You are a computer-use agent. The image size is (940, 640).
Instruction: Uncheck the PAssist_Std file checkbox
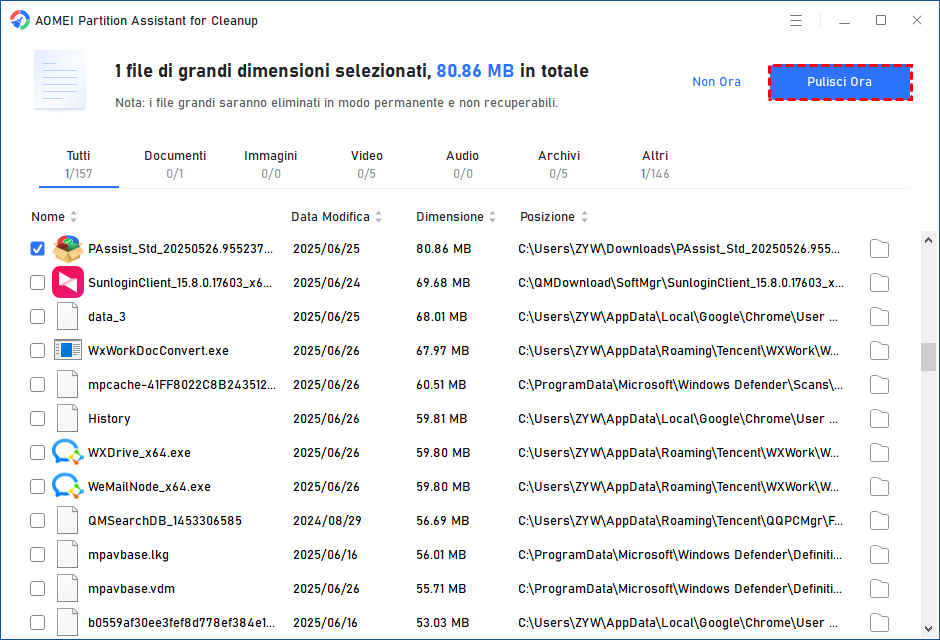click(x=37, y=249)
